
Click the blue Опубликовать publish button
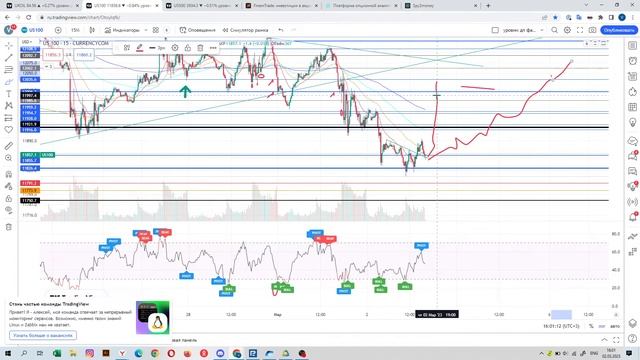619,30
